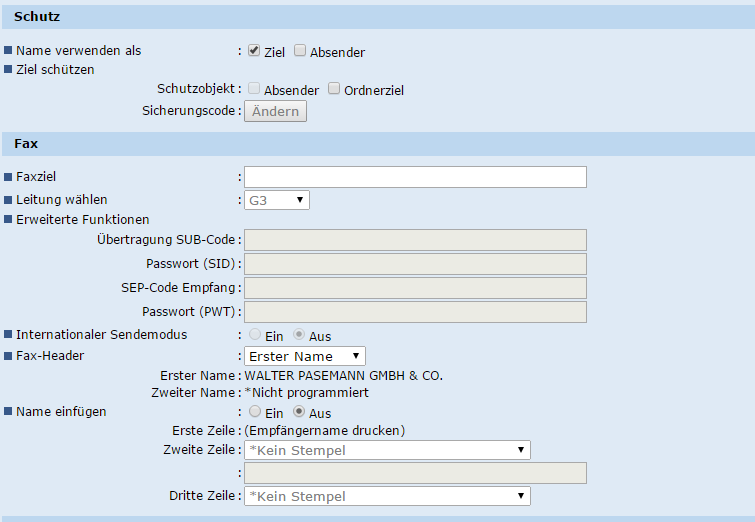Screen dimensions: 755x522
Task: Tick the Ordnerziel protection checkbox
Action: 334,89
